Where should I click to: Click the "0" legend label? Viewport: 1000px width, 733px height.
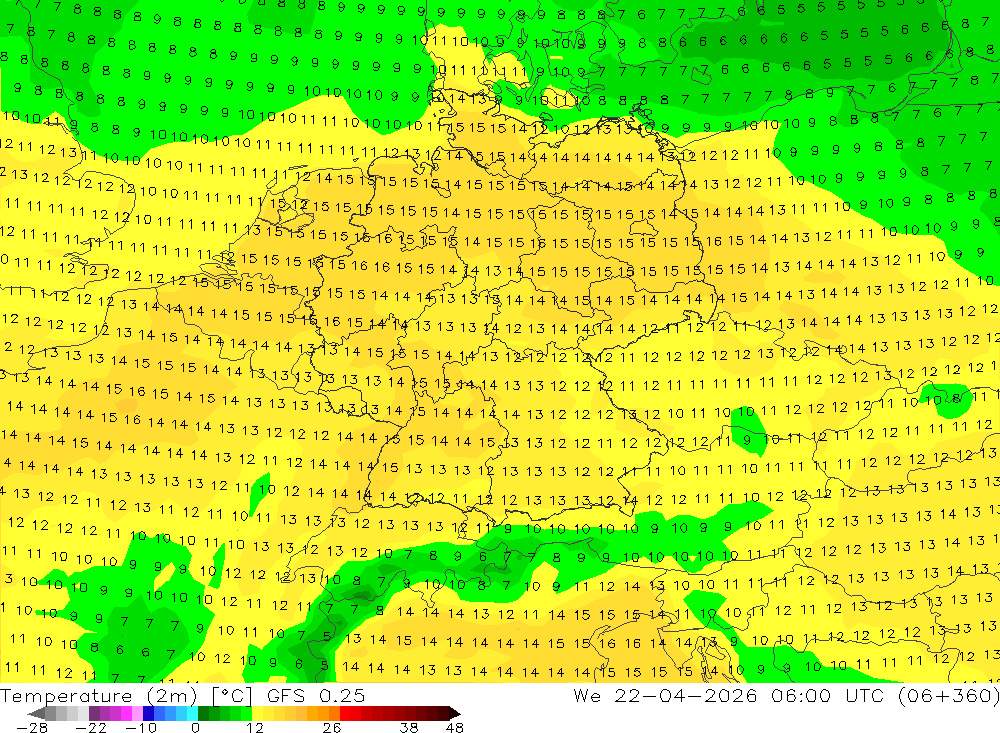(195, 728)
